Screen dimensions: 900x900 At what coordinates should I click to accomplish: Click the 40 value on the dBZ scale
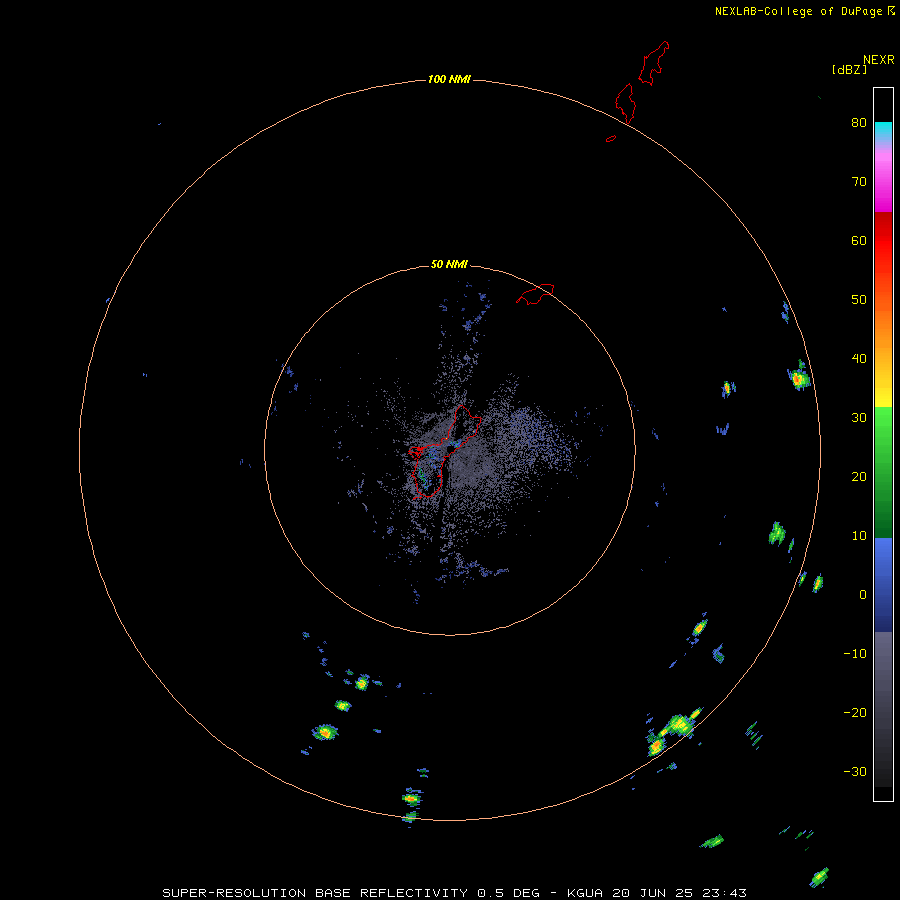(859, 358)
